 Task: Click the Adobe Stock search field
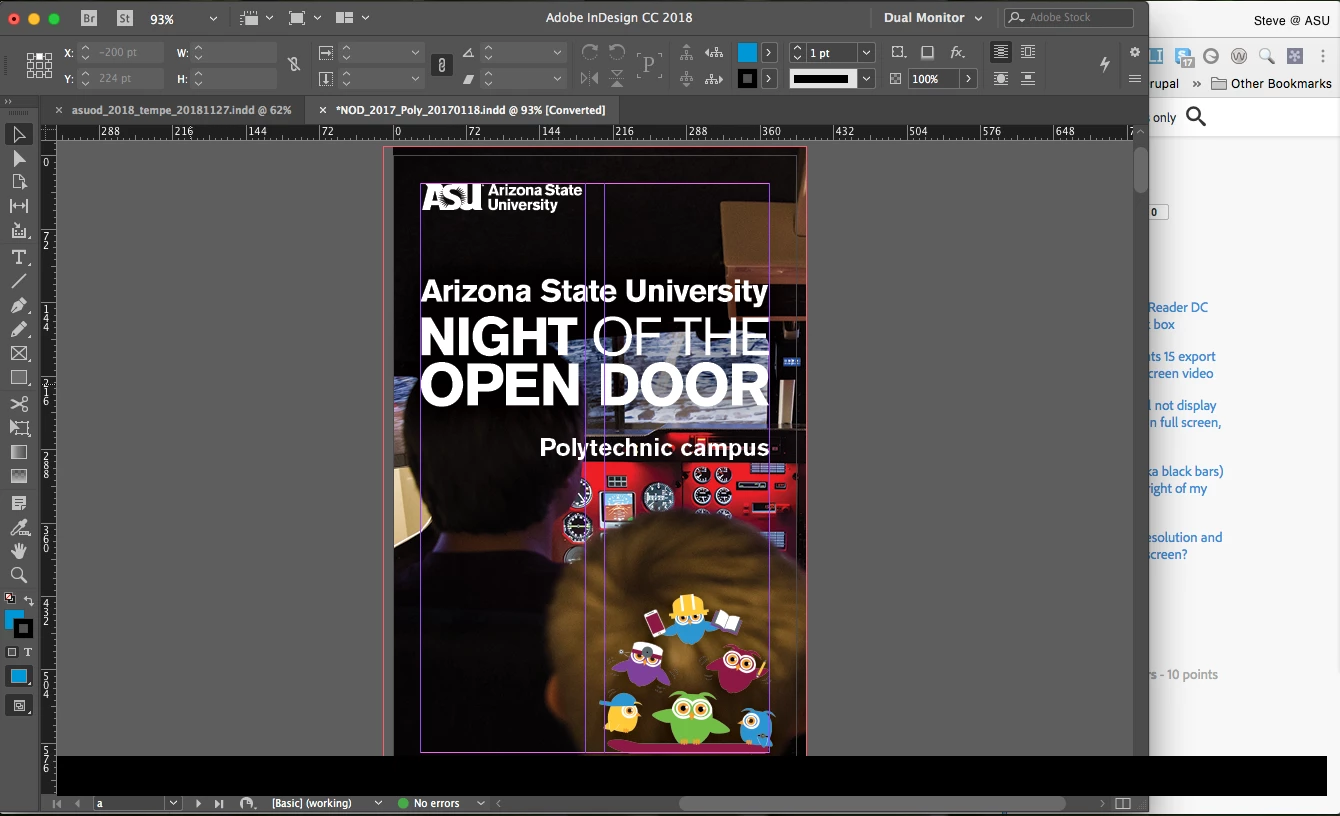(1069, 18)
